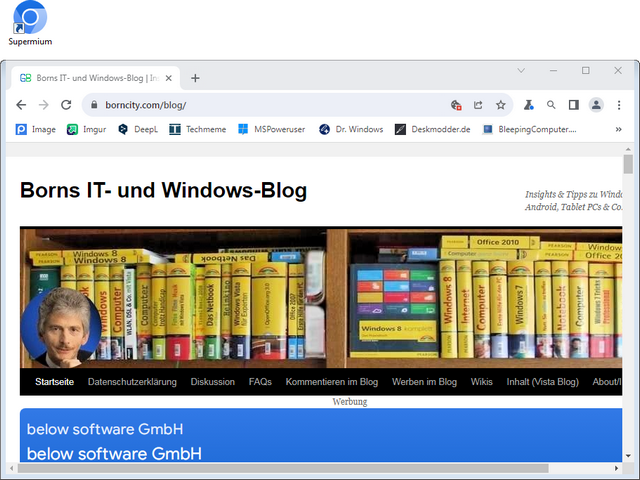The height and width of the screenshot is (480, 640).
Task: Toggle the side panel icon
Action: pyautogui.click(x=573, y=105)
